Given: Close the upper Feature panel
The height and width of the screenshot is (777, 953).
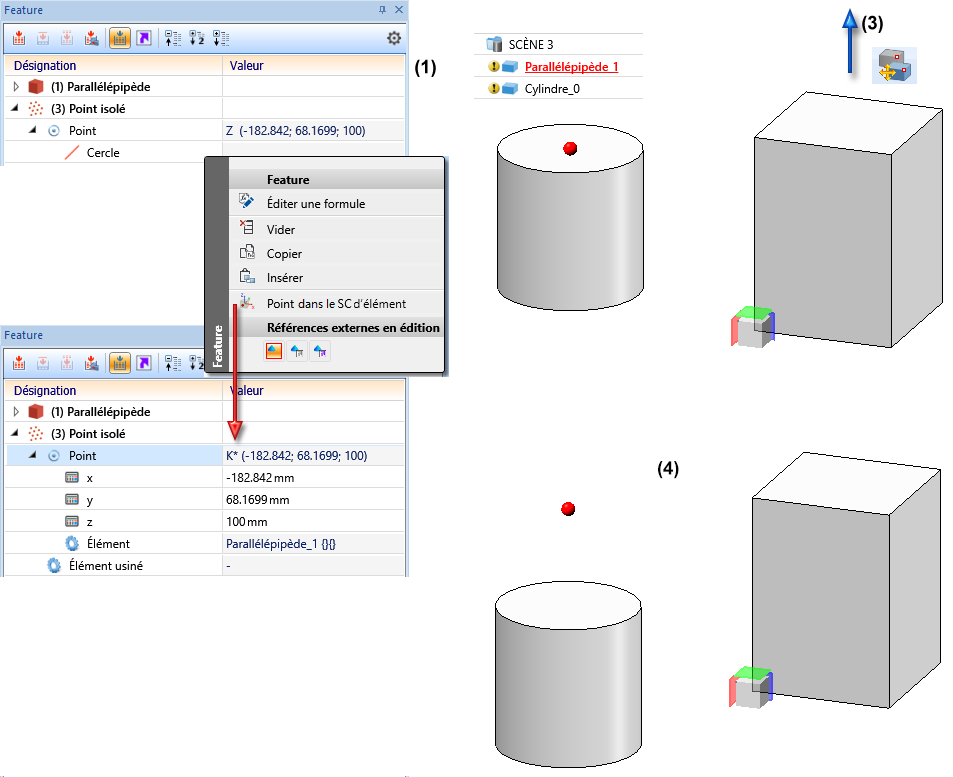Looking at the screenshot, I should coord(399,10).
